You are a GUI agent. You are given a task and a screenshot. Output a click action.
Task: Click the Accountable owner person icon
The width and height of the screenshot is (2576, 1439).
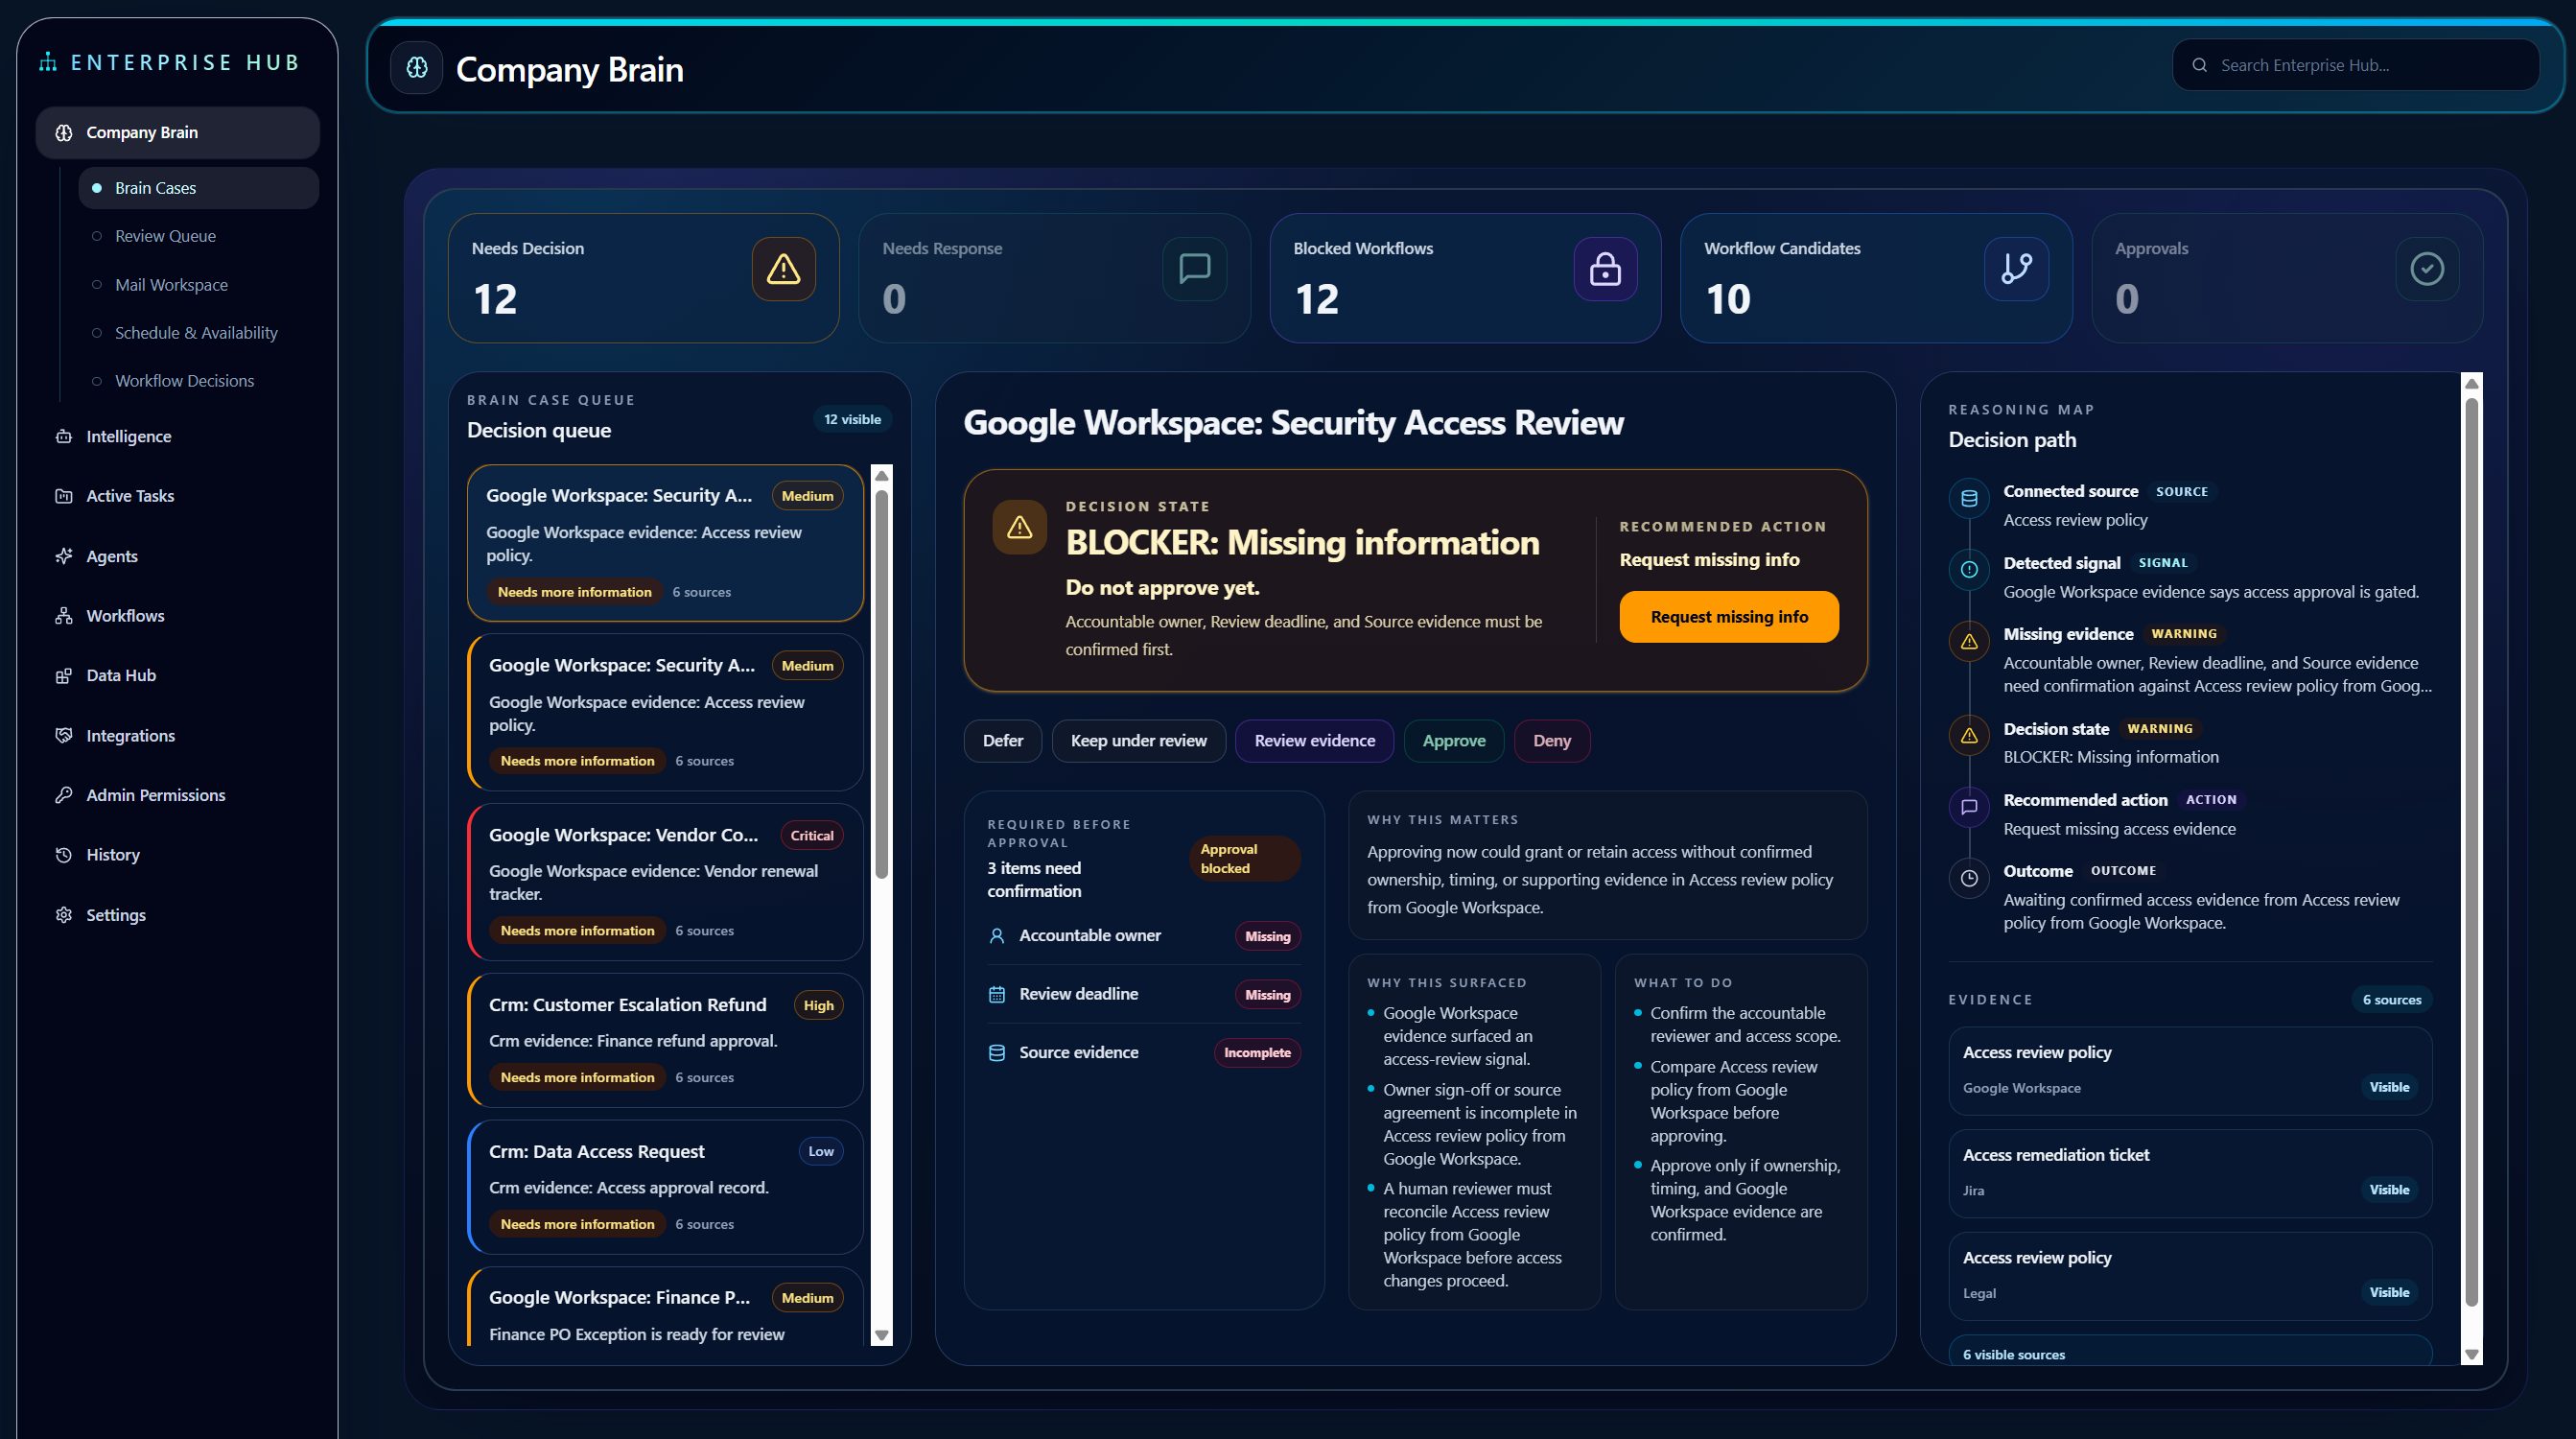pyautogui.click(x=997, y=936)
